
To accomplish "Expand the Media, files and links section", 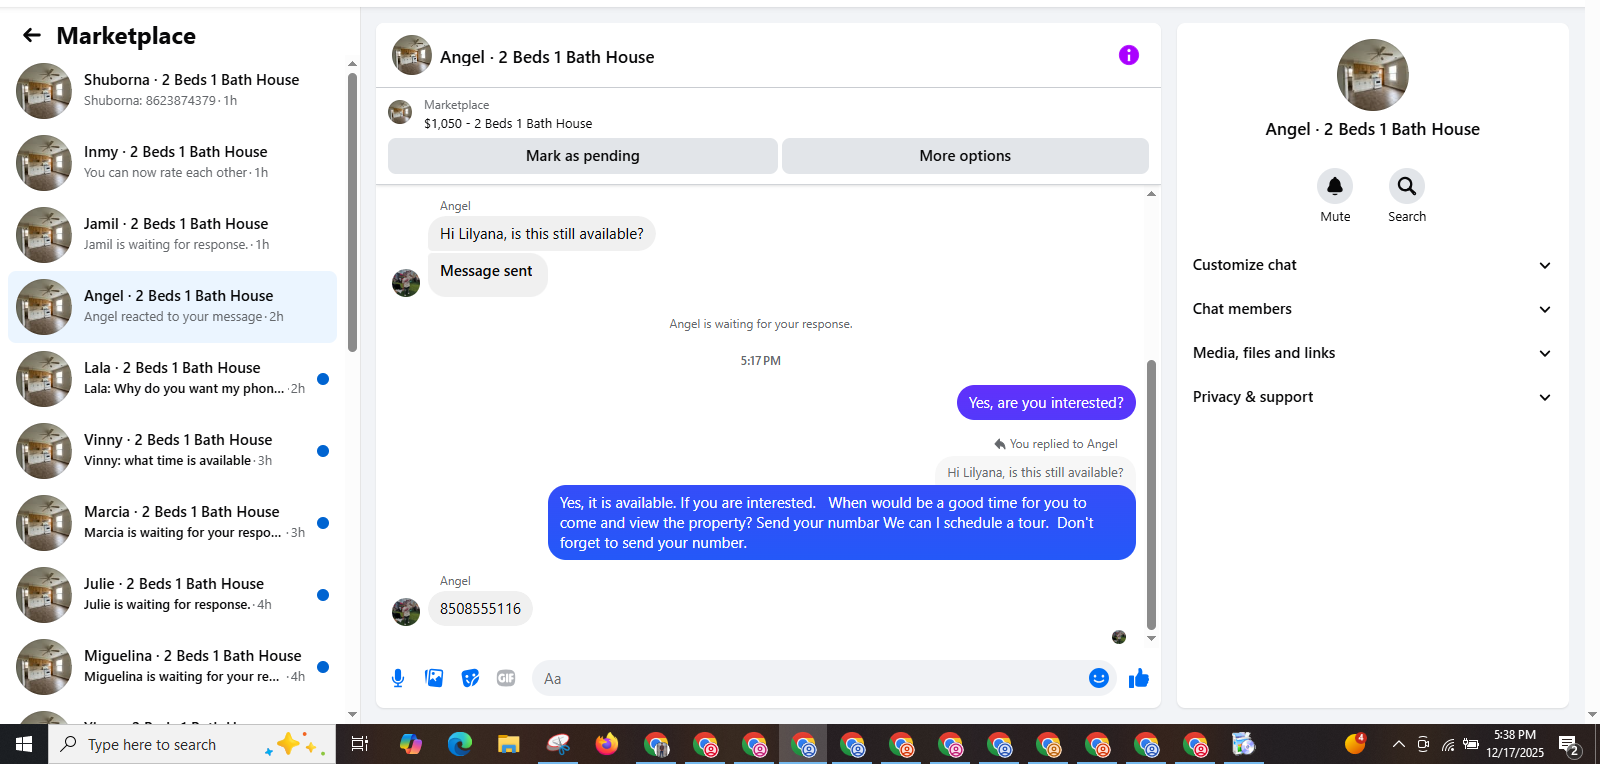I will pyautogui.click(x=1372, y=353).
